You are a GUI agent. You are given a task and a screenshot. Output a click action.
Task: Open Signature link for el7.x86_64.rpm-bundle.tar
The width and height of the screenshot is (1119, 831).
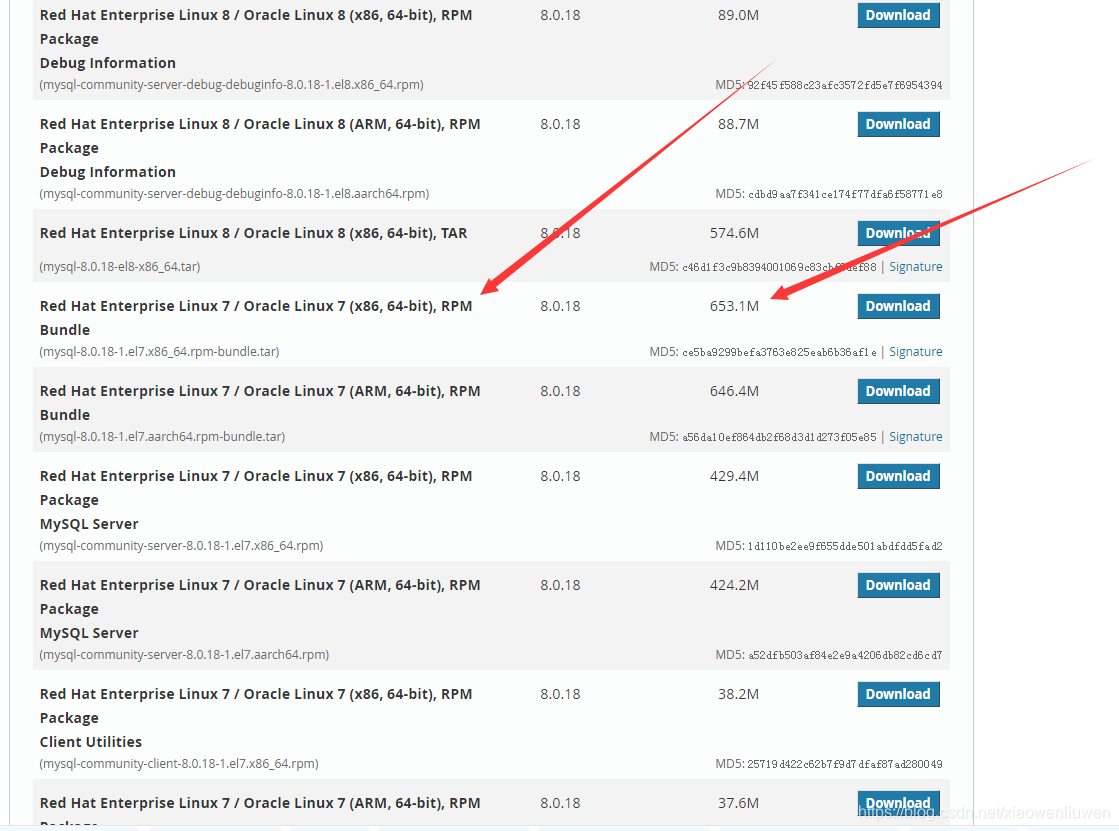pos(916,352)
